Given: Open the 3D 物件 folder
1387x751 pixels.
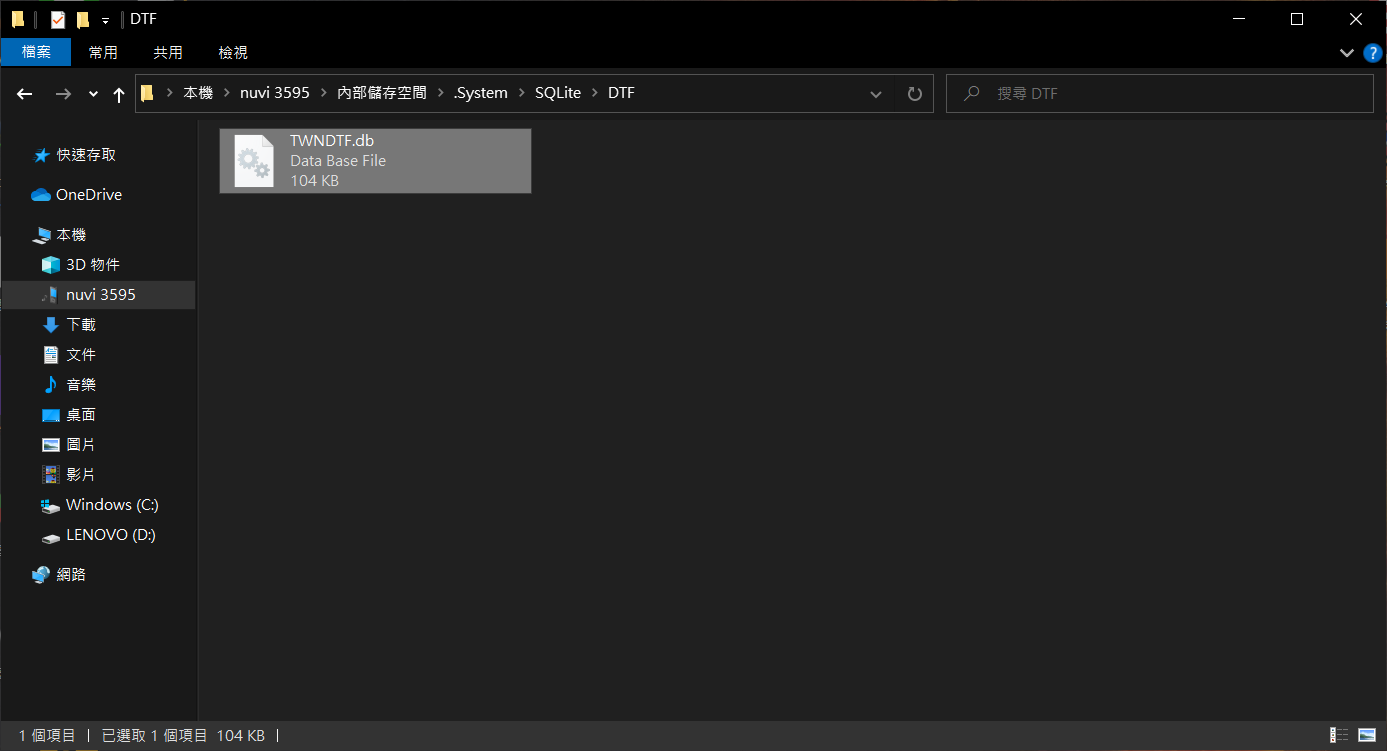Looking at the screenshot, I should point(93,265).
